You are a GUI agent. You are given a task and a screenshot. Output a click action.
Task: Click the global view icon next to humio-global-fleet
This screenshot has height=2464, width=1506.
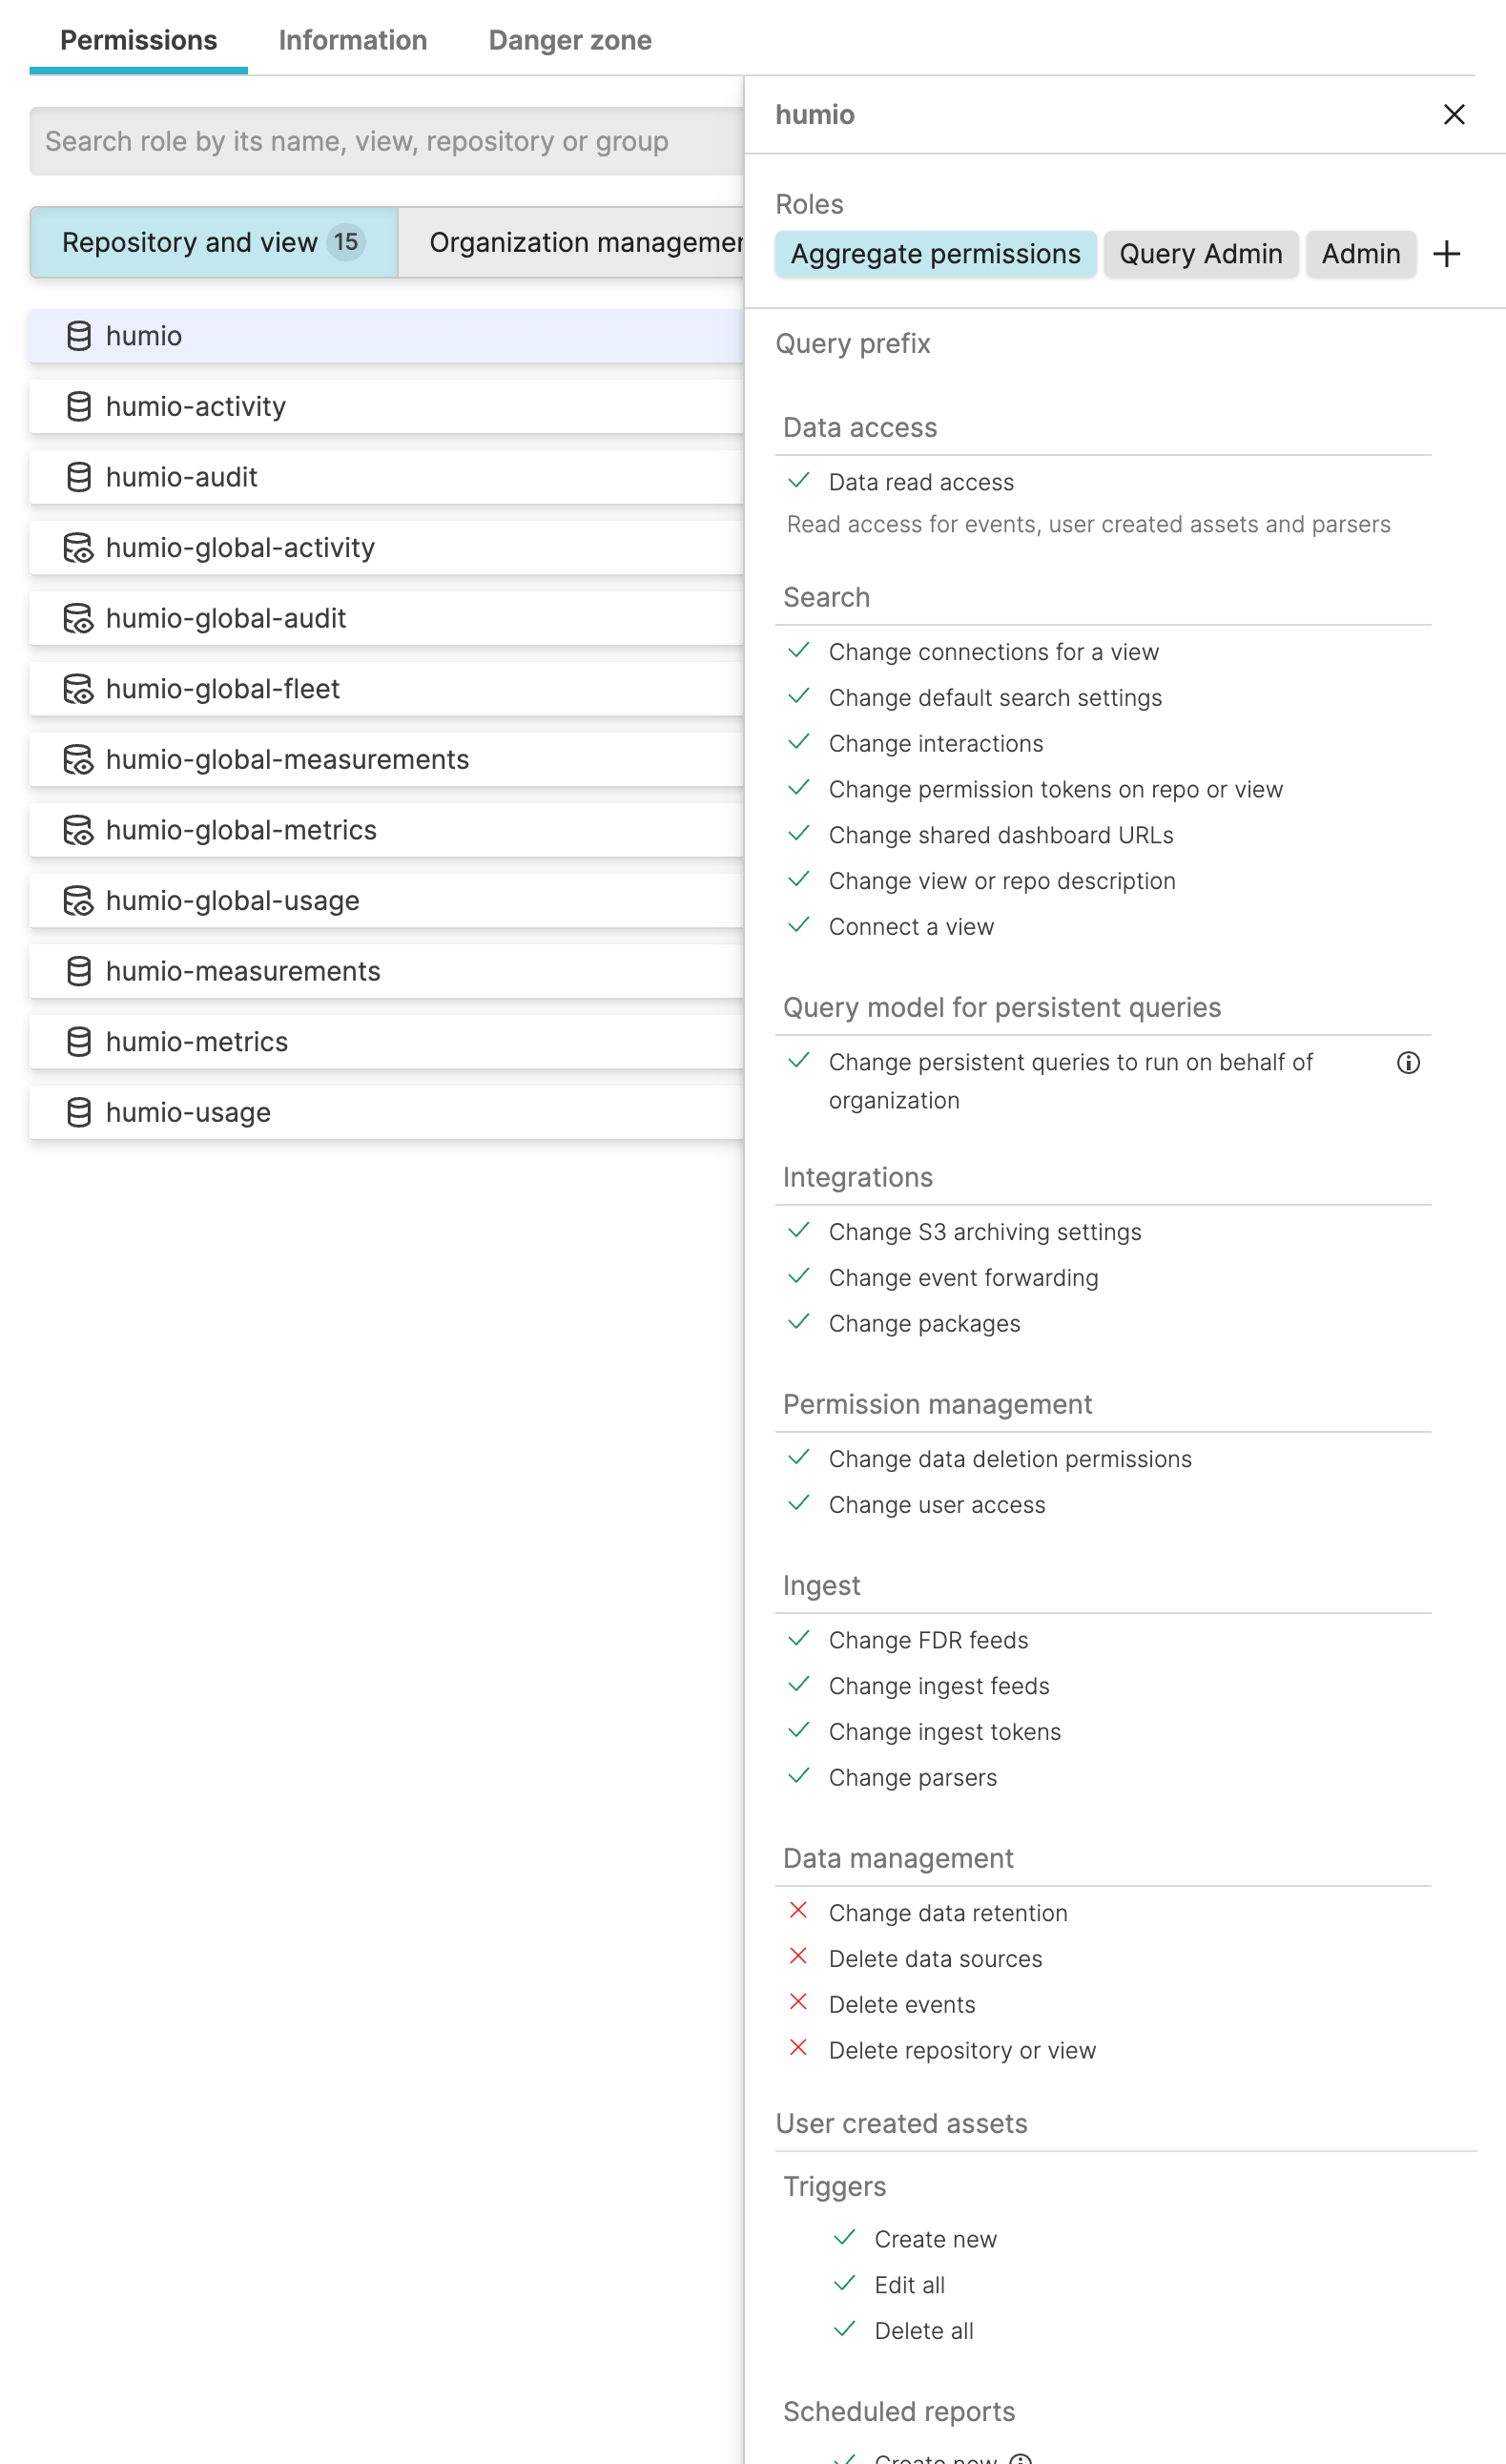pos(78,688)
